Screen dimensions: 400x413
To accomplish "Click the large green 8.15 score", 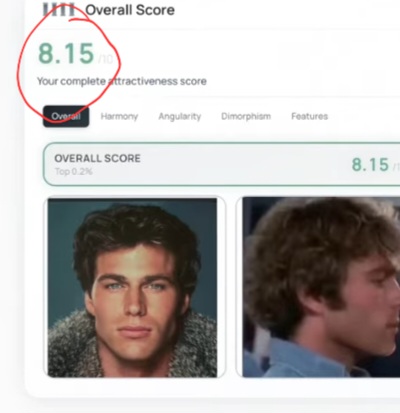I will 66,53.
